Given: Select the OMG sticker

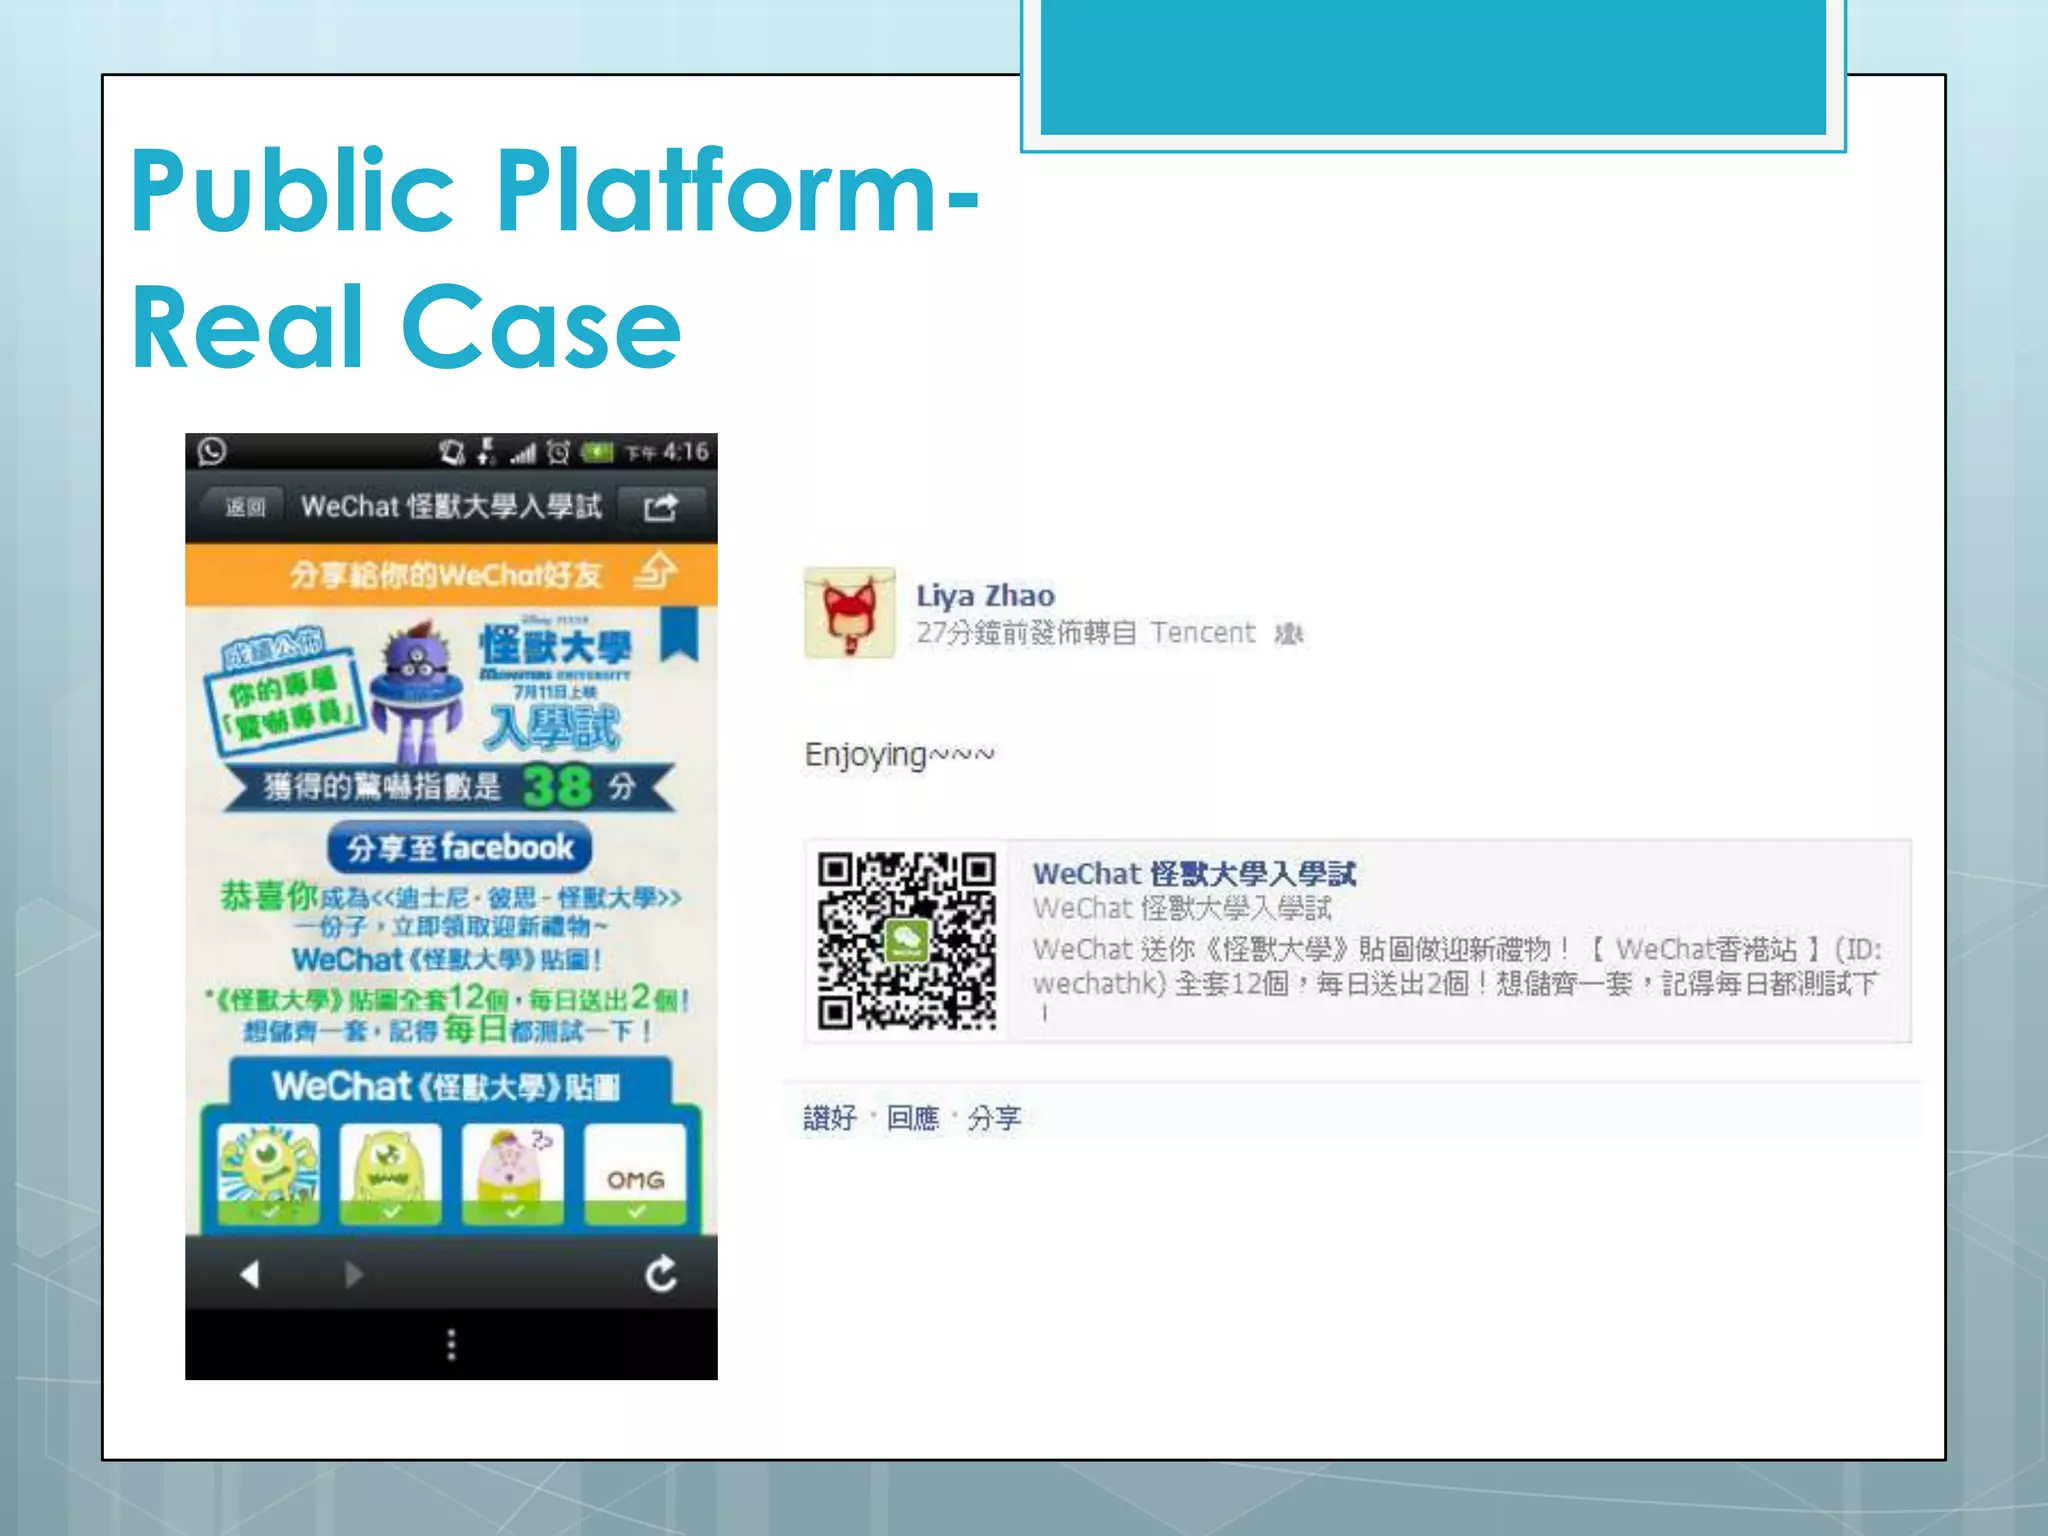Looking at the screenshot, I should click(x=635, y=1174).
